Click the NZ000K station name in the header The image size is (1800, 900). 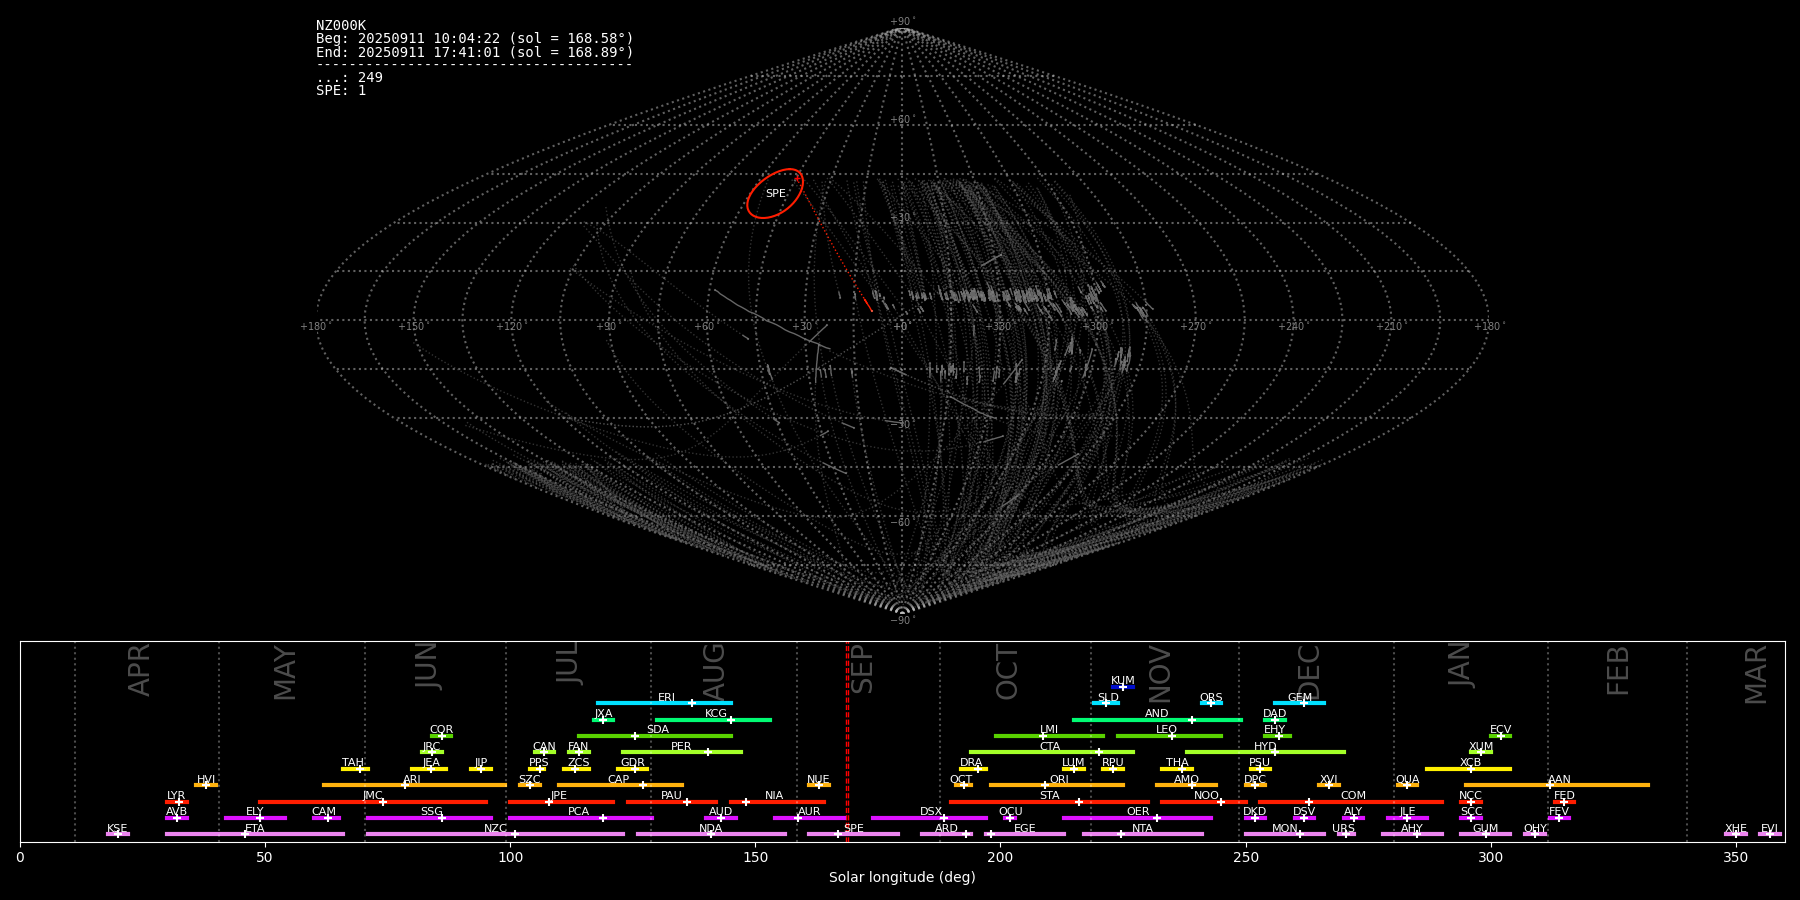click(x=341, y=26)
